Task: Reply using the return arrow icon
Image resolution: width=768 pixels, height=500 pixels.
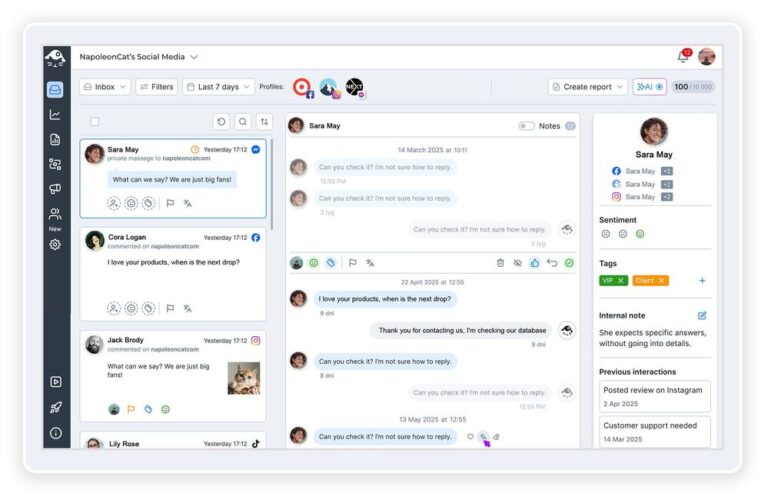Action: coord(552,263)
